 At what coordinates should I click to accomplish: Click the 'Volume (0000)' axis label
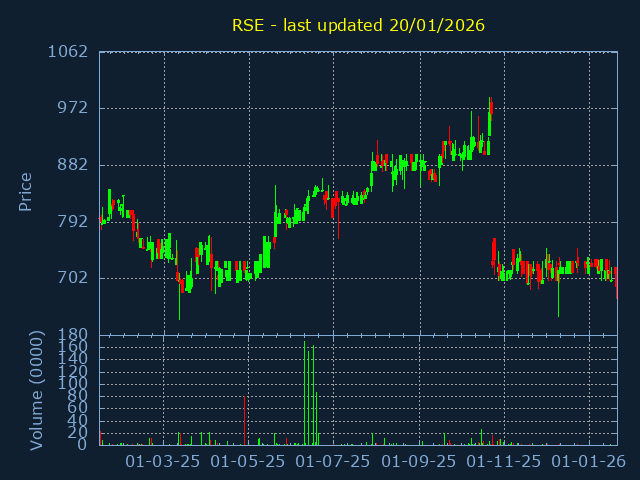tap(37, 389)
